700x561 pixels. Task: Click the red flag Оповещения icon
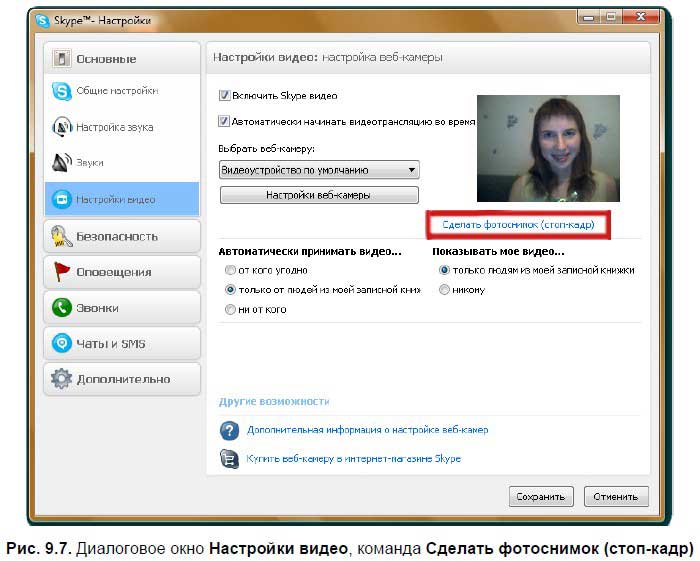click(x=62, y=272)
